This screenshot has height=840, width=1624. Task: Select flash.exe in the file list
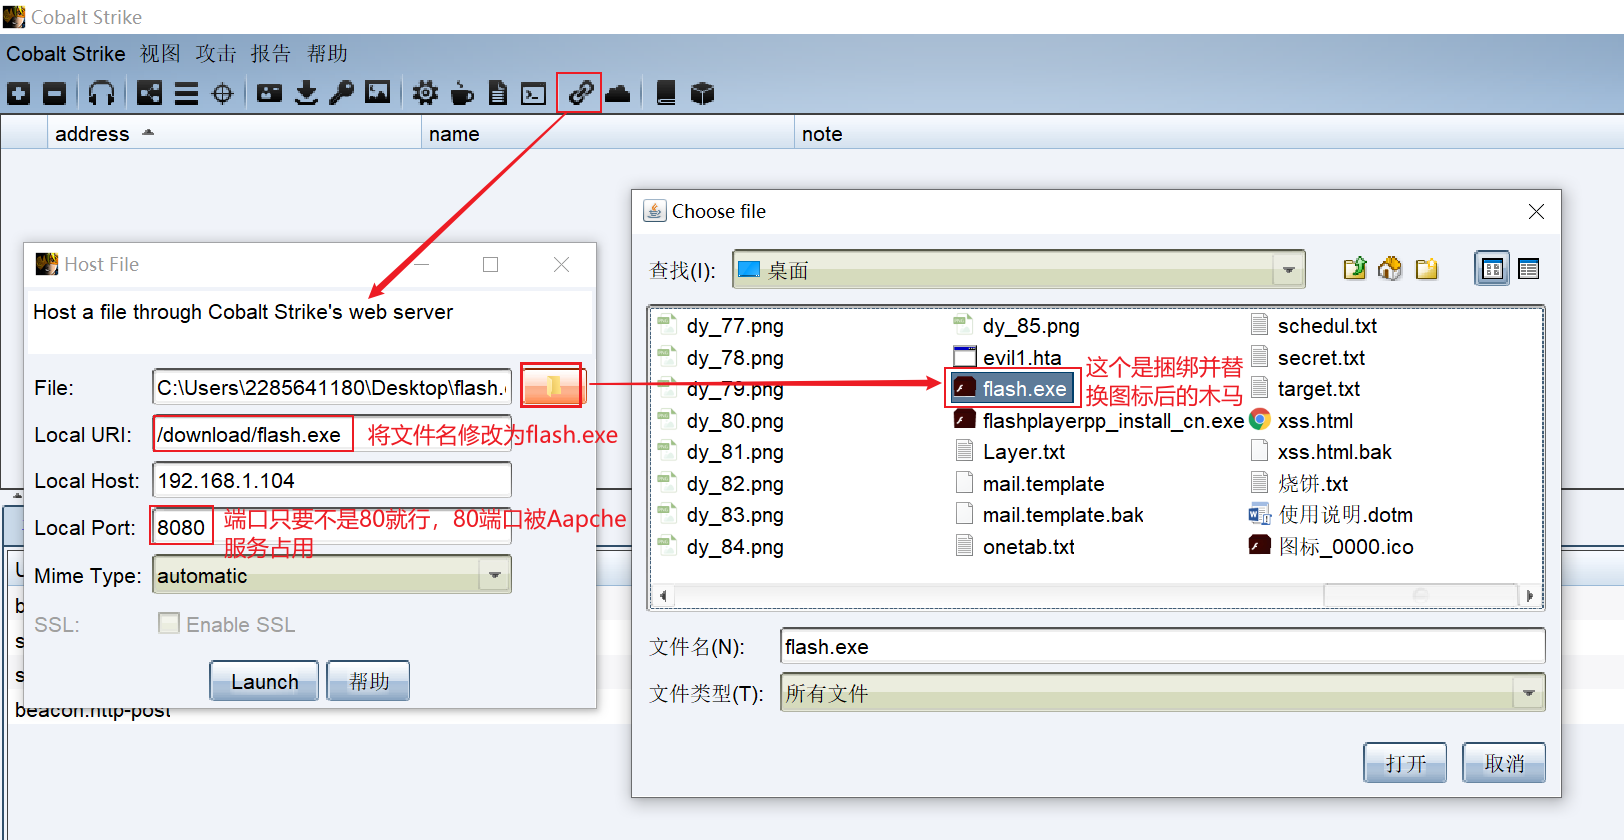click(1012, 388)
